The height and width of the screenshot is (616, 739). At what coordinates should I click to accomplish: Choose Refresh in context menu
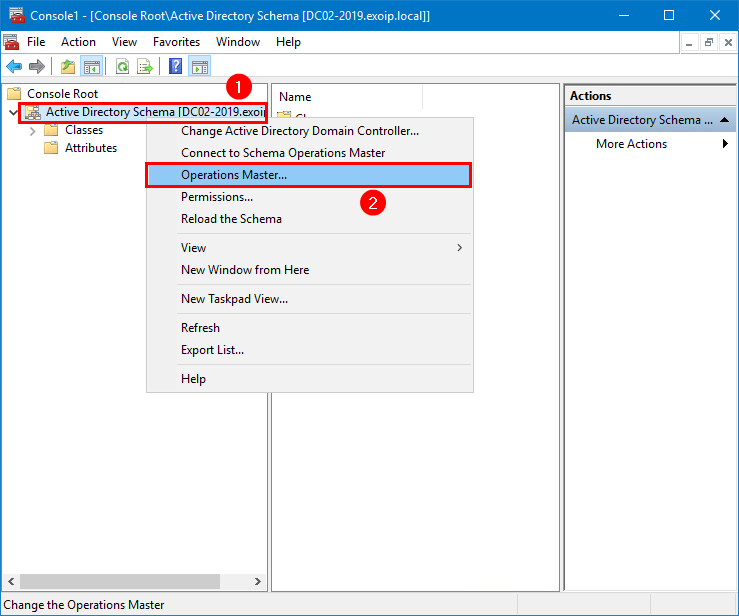309,328
